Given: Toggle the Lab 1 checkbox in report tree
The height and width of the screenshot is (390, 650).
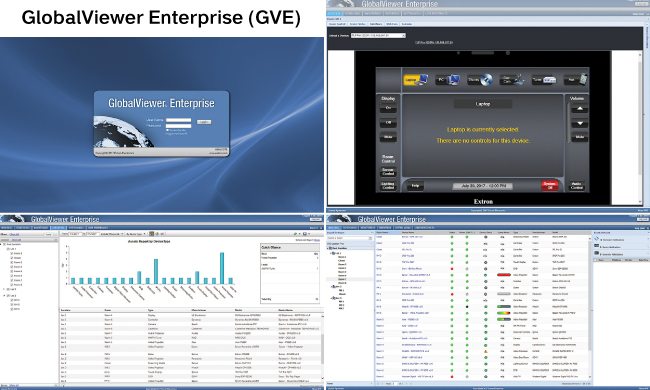Looking at the screenshot, I should pyautogui.click(x=8, y=249).
